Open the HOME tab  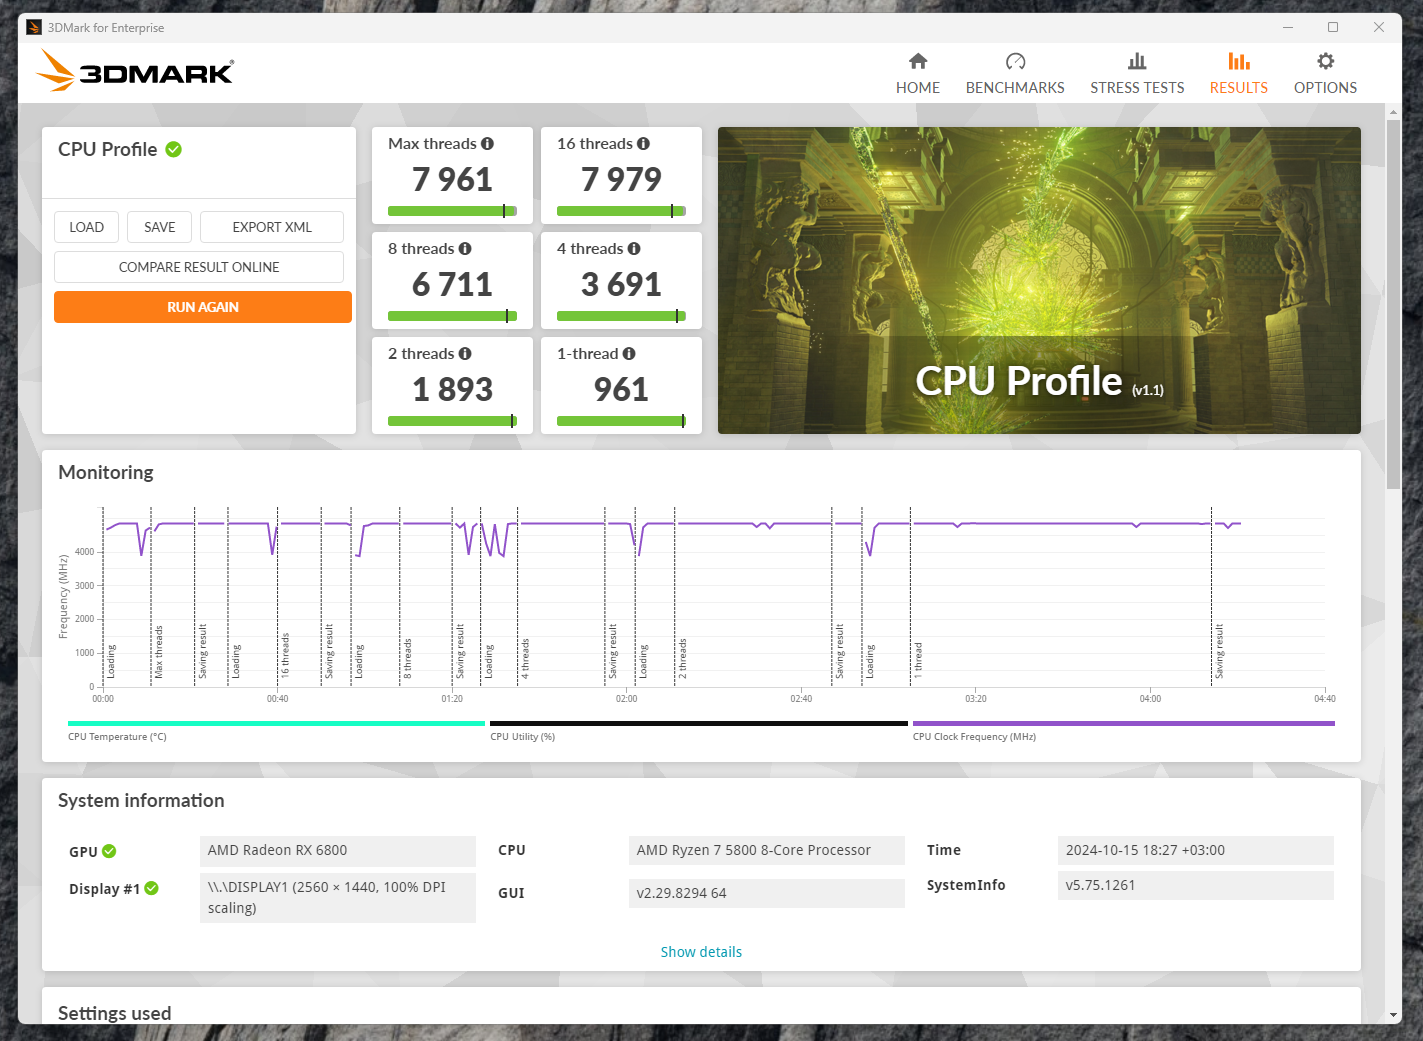[918, 74]
